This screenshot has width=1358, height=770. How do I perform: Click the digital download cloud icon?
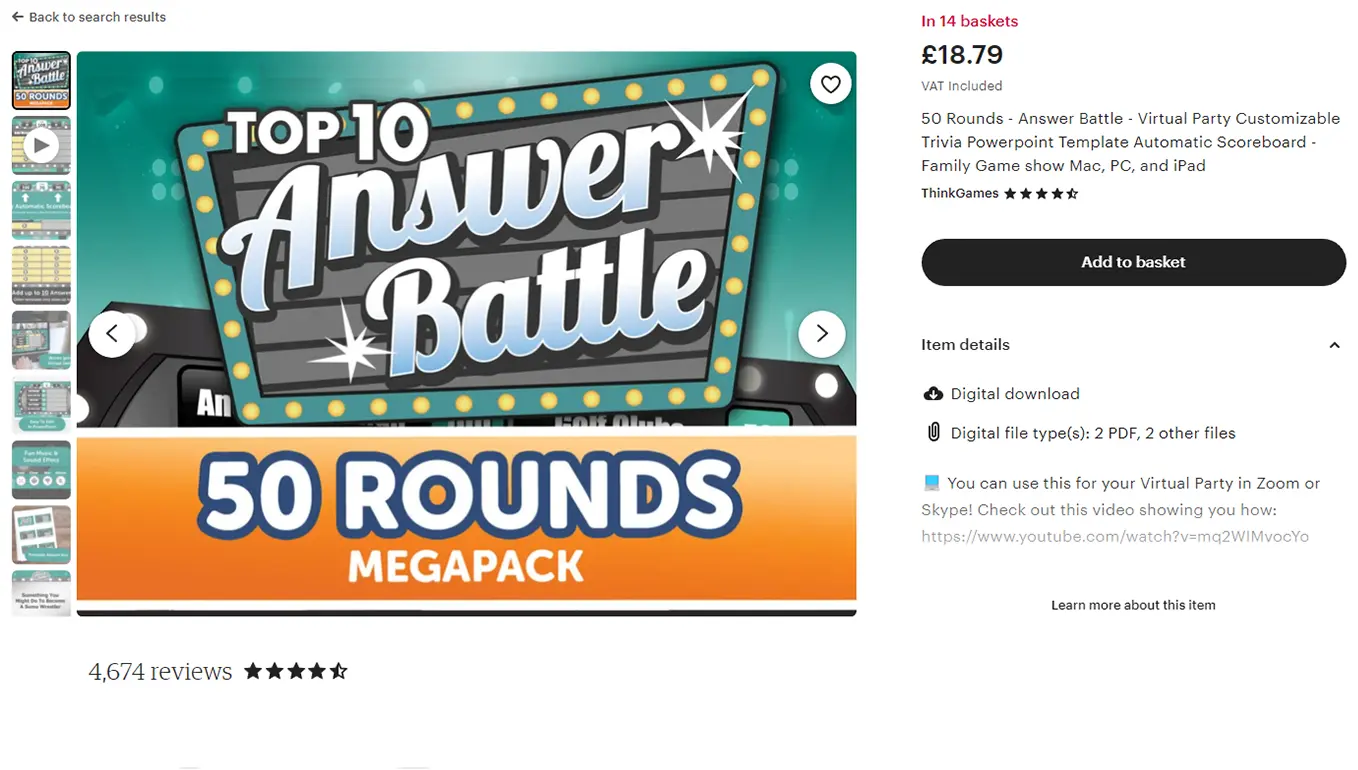tap(932, 394)
